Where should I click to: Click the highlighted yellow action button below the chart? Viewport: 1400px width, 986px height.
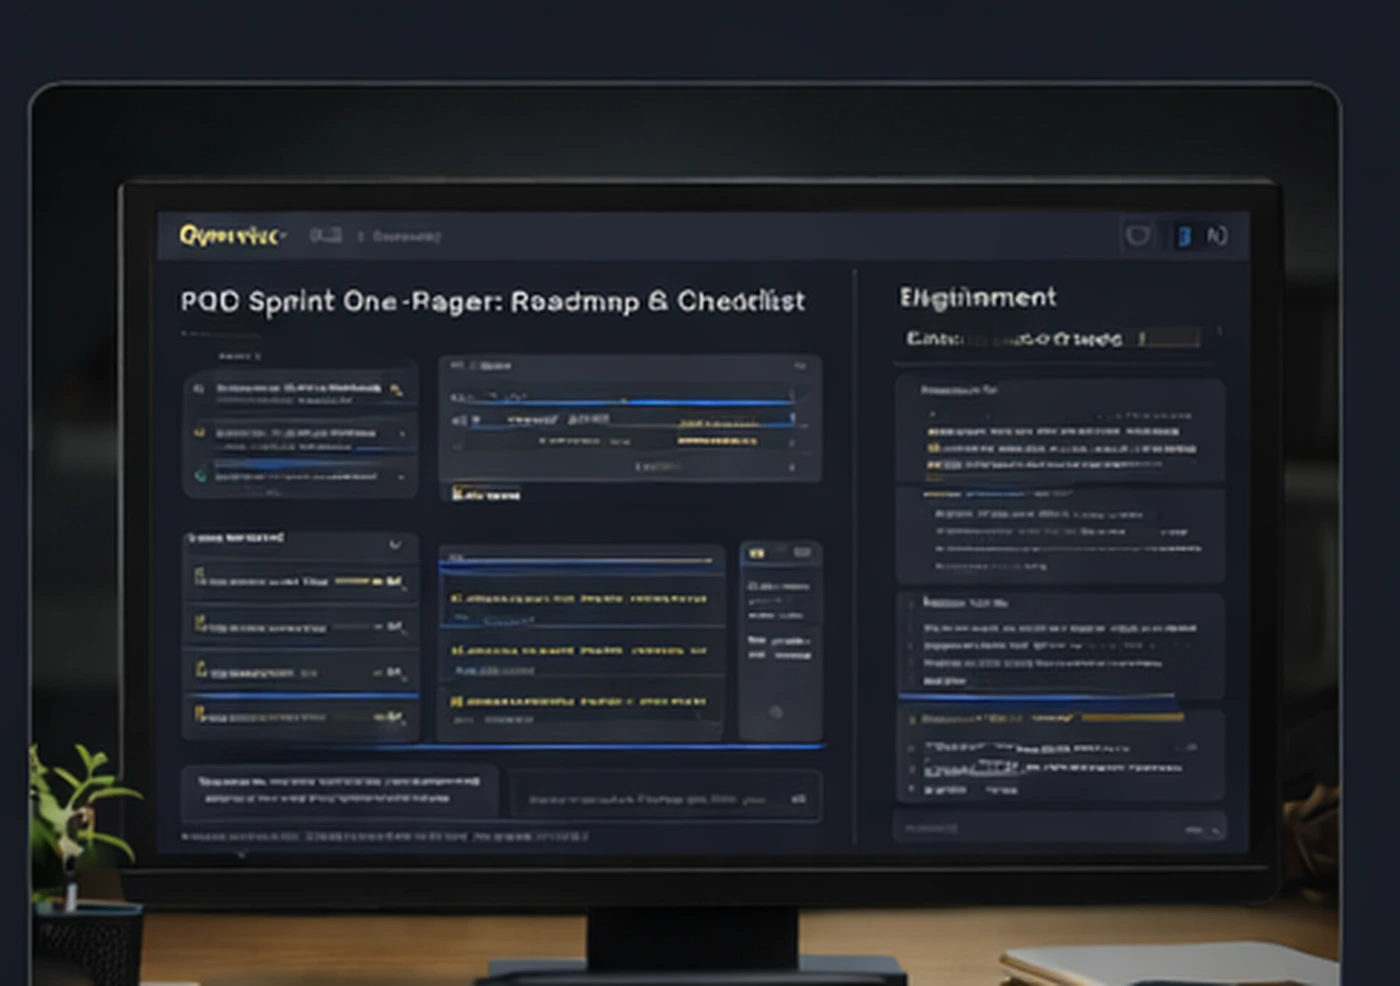(487, 494)
